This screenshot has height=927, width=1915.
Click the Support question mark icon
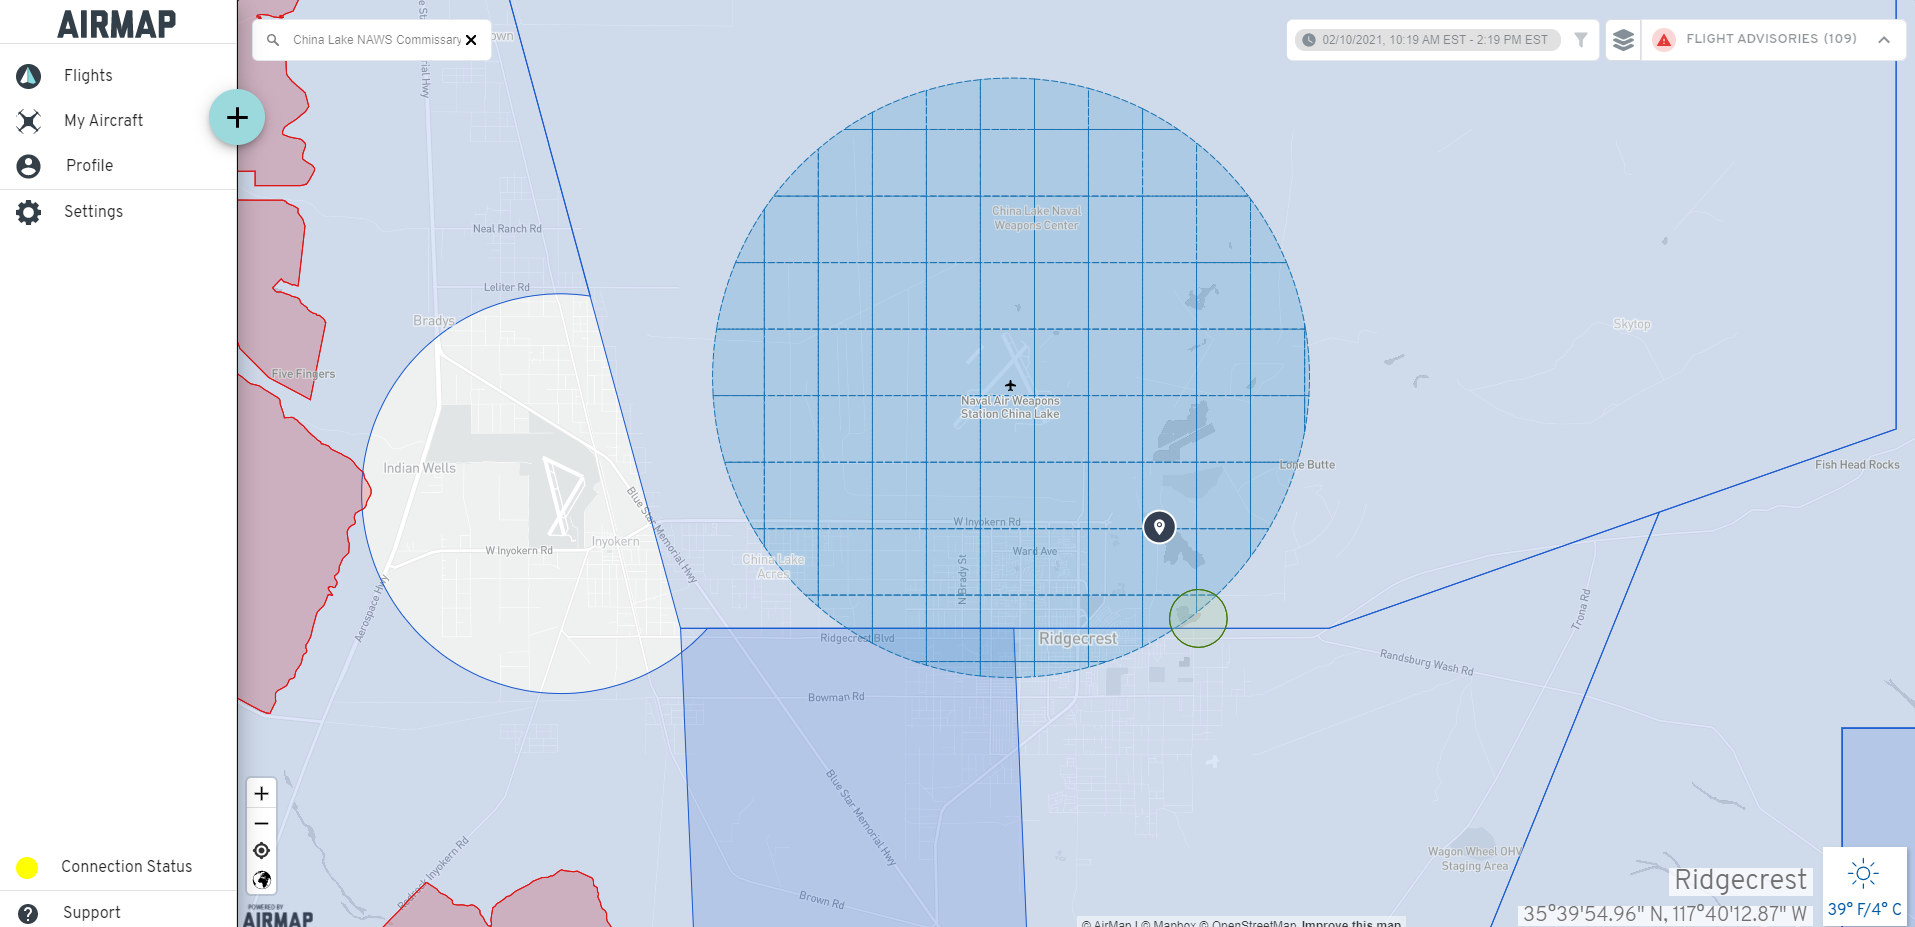point(28,913)
